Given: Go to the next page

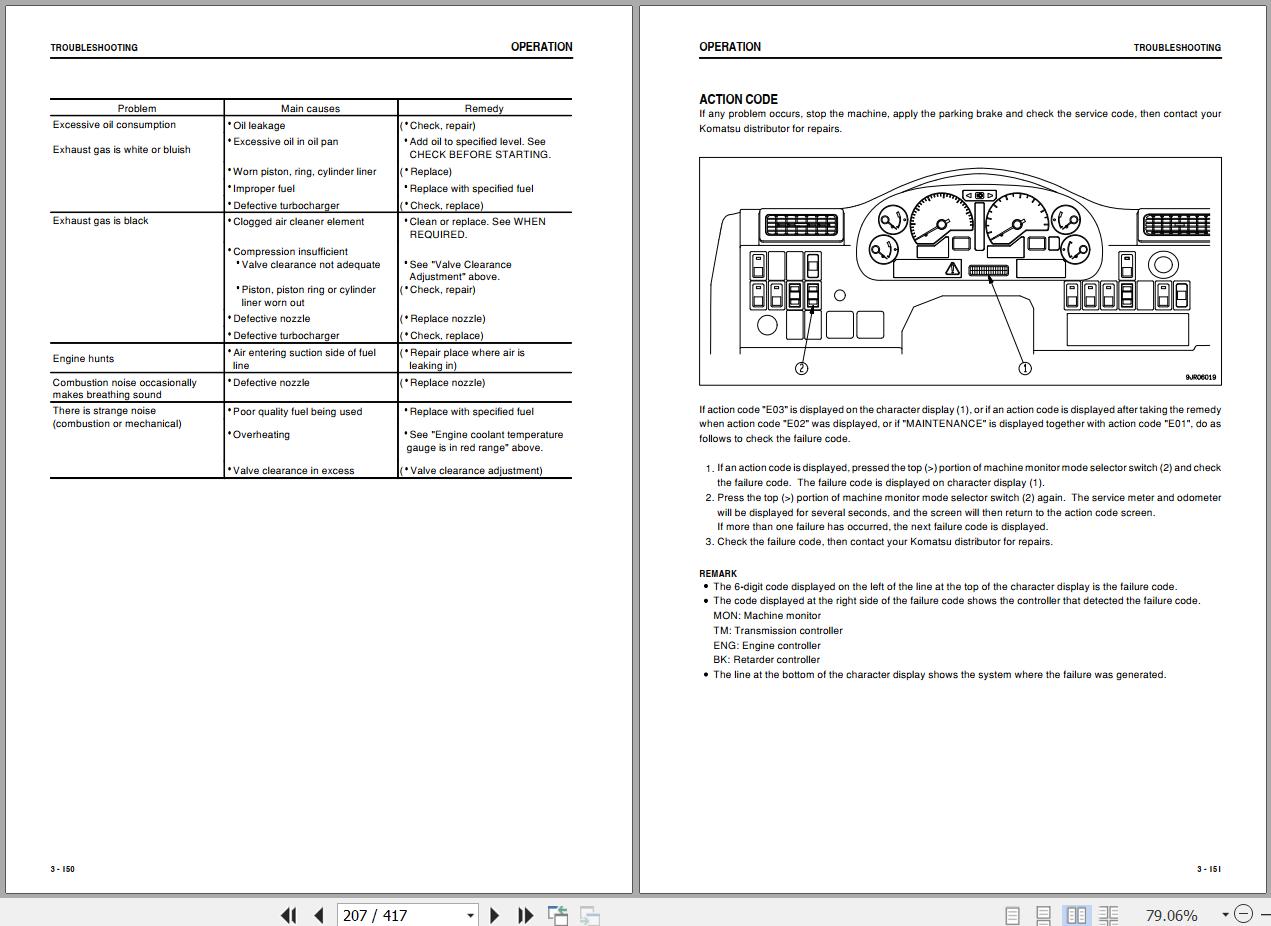Looking at the screenshot, I should click(x=494, y=915).
